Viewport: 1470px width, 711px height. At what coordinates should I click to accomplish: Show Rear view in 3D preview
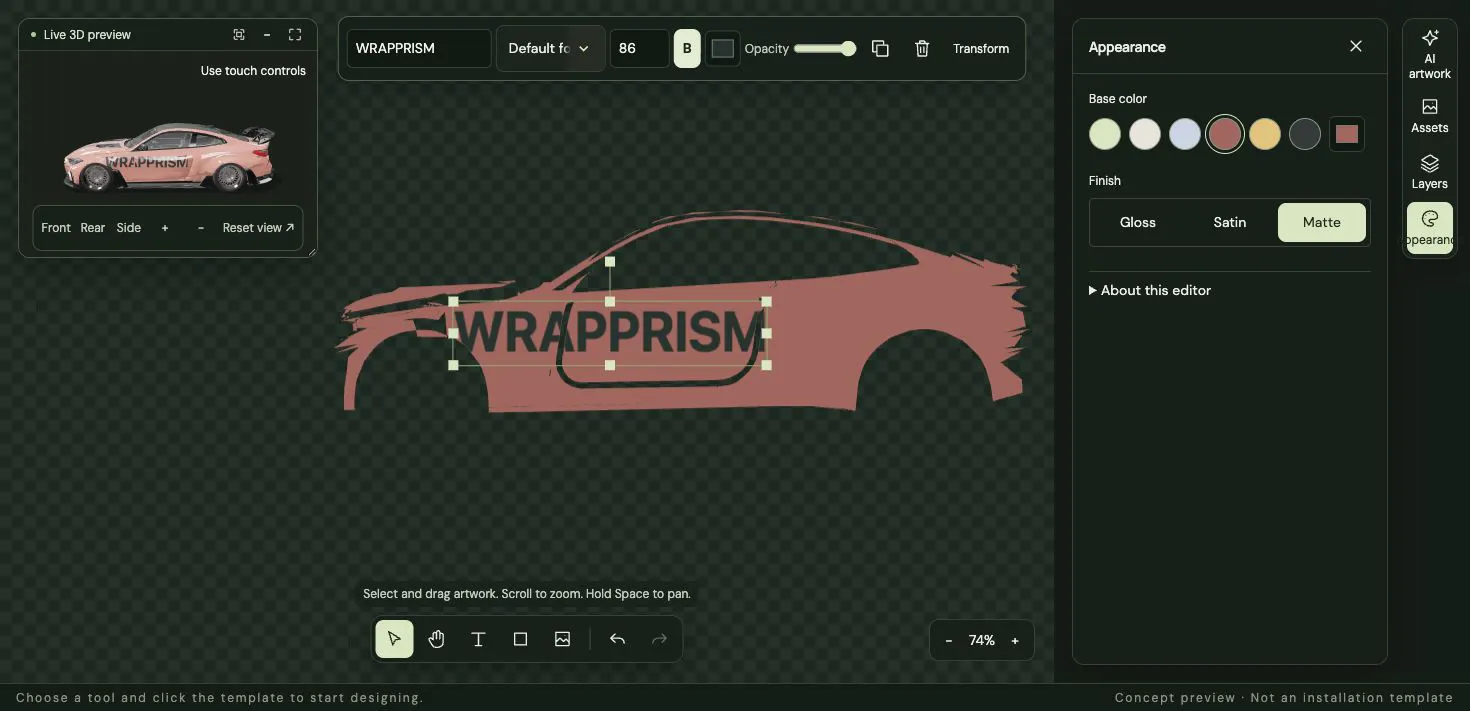click(x=93, y=228)
